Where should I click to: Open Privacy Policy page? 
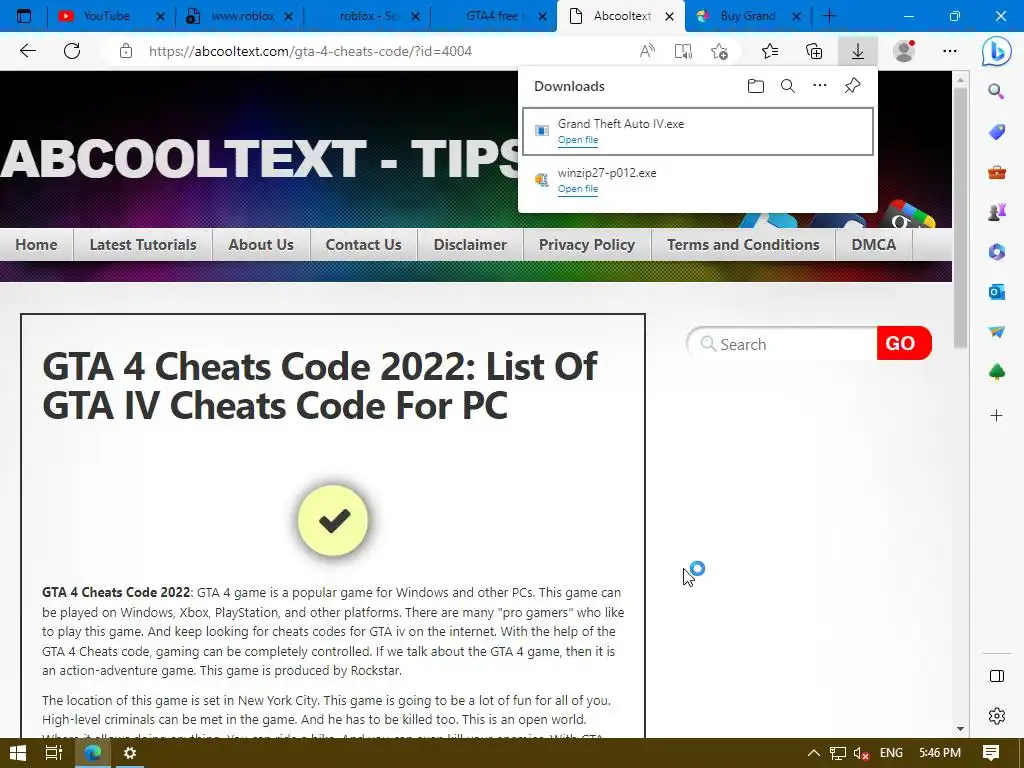[587, 245]
